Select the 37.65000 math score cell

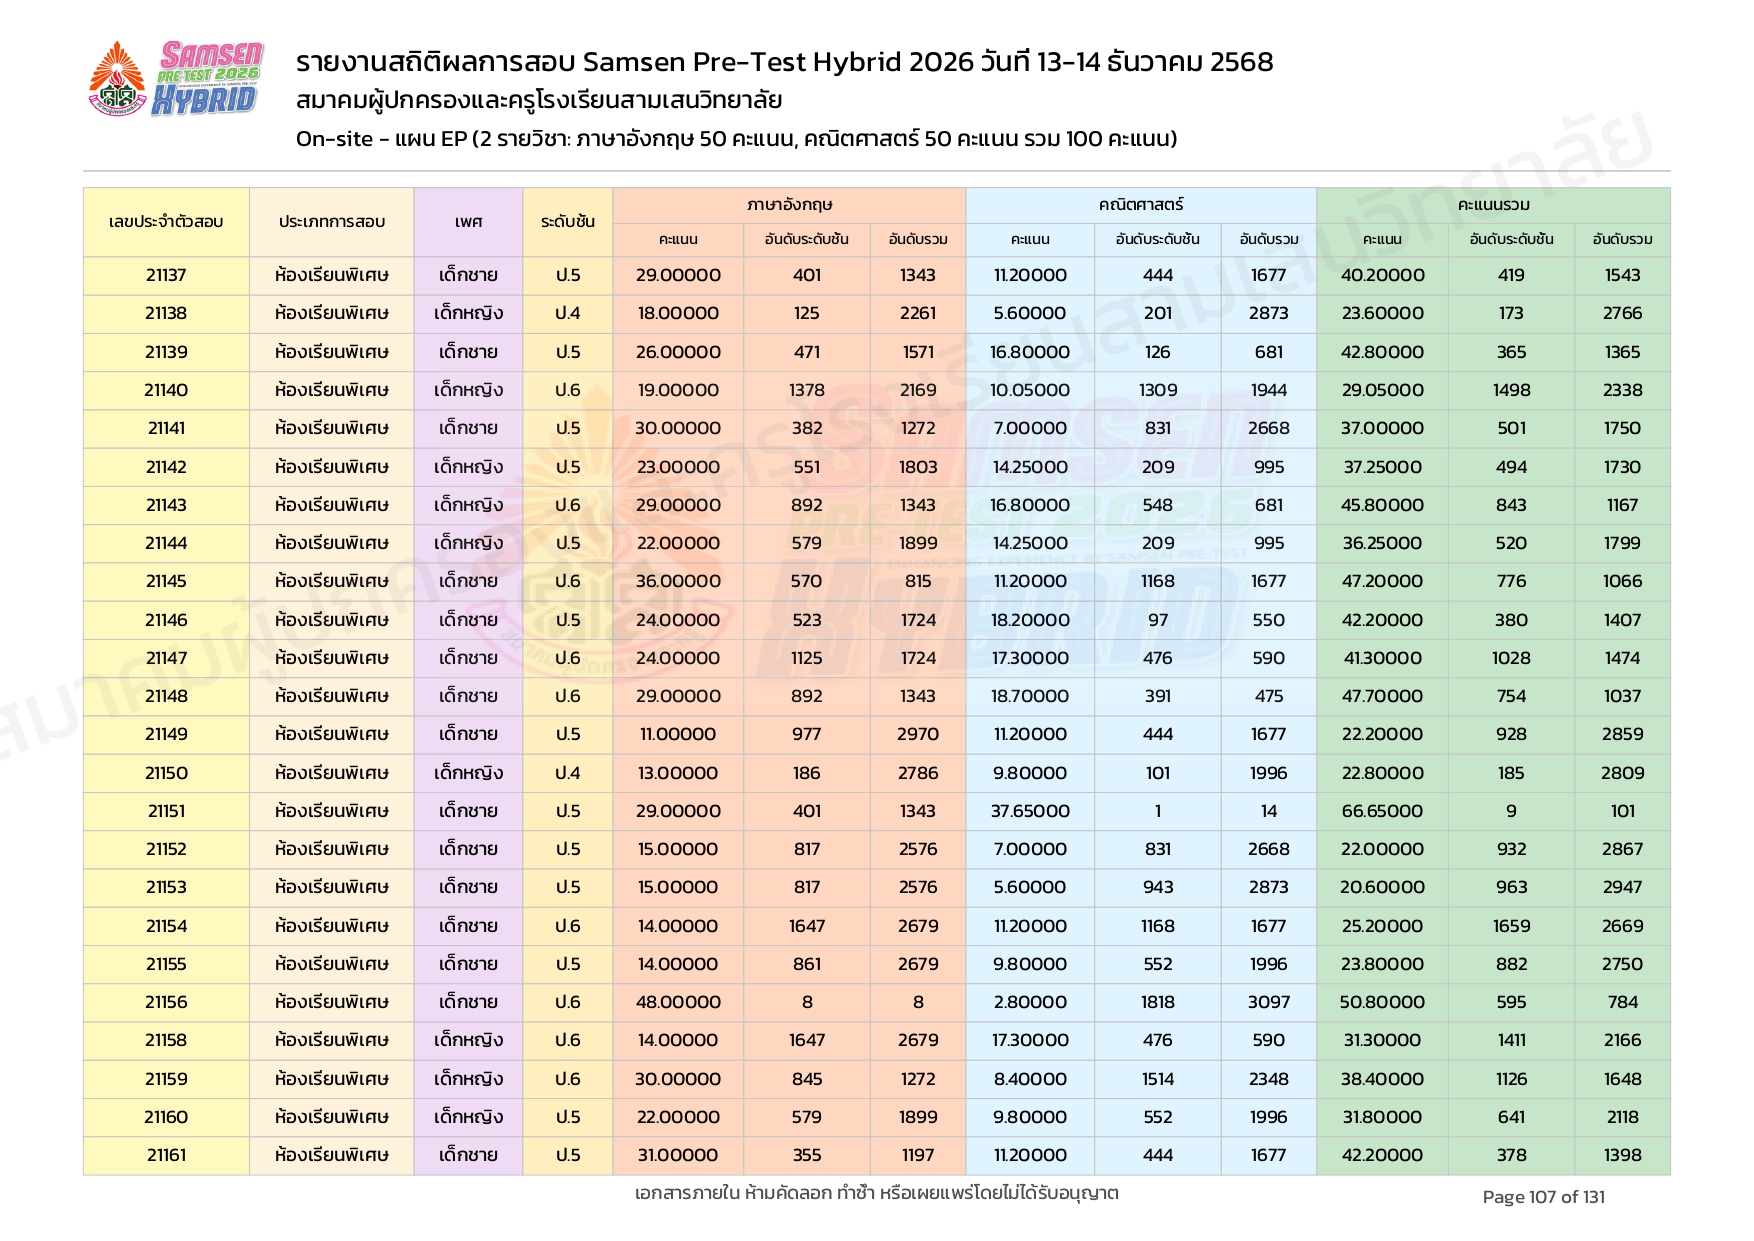pos(1030,811)
